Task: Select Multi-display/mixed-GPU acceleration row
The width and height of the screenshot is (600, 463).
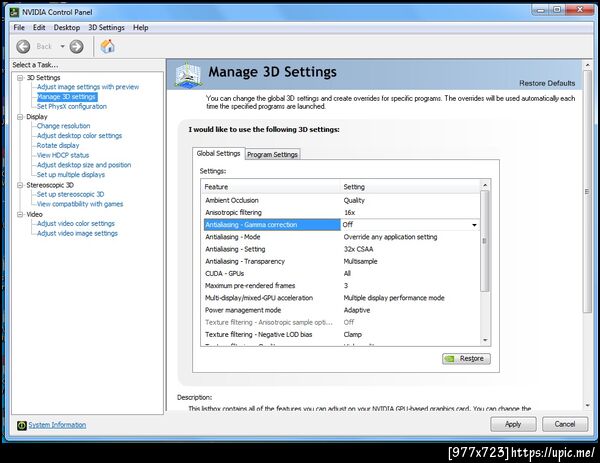Action: pos(341,298)
